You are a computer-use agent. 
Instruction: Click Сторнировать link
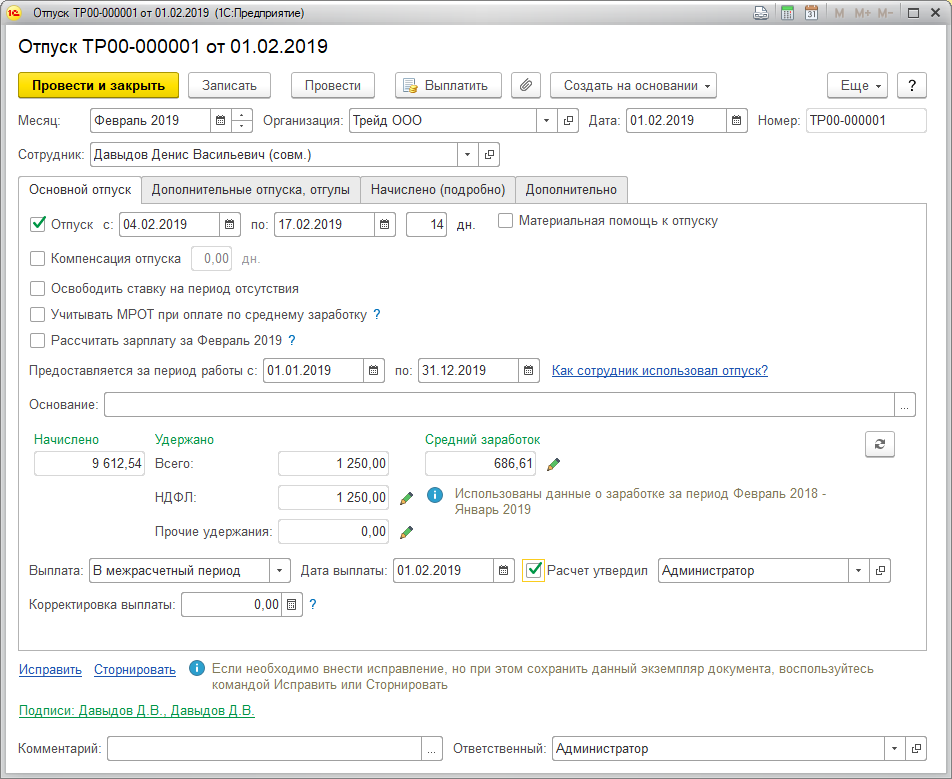coord(135,670)
